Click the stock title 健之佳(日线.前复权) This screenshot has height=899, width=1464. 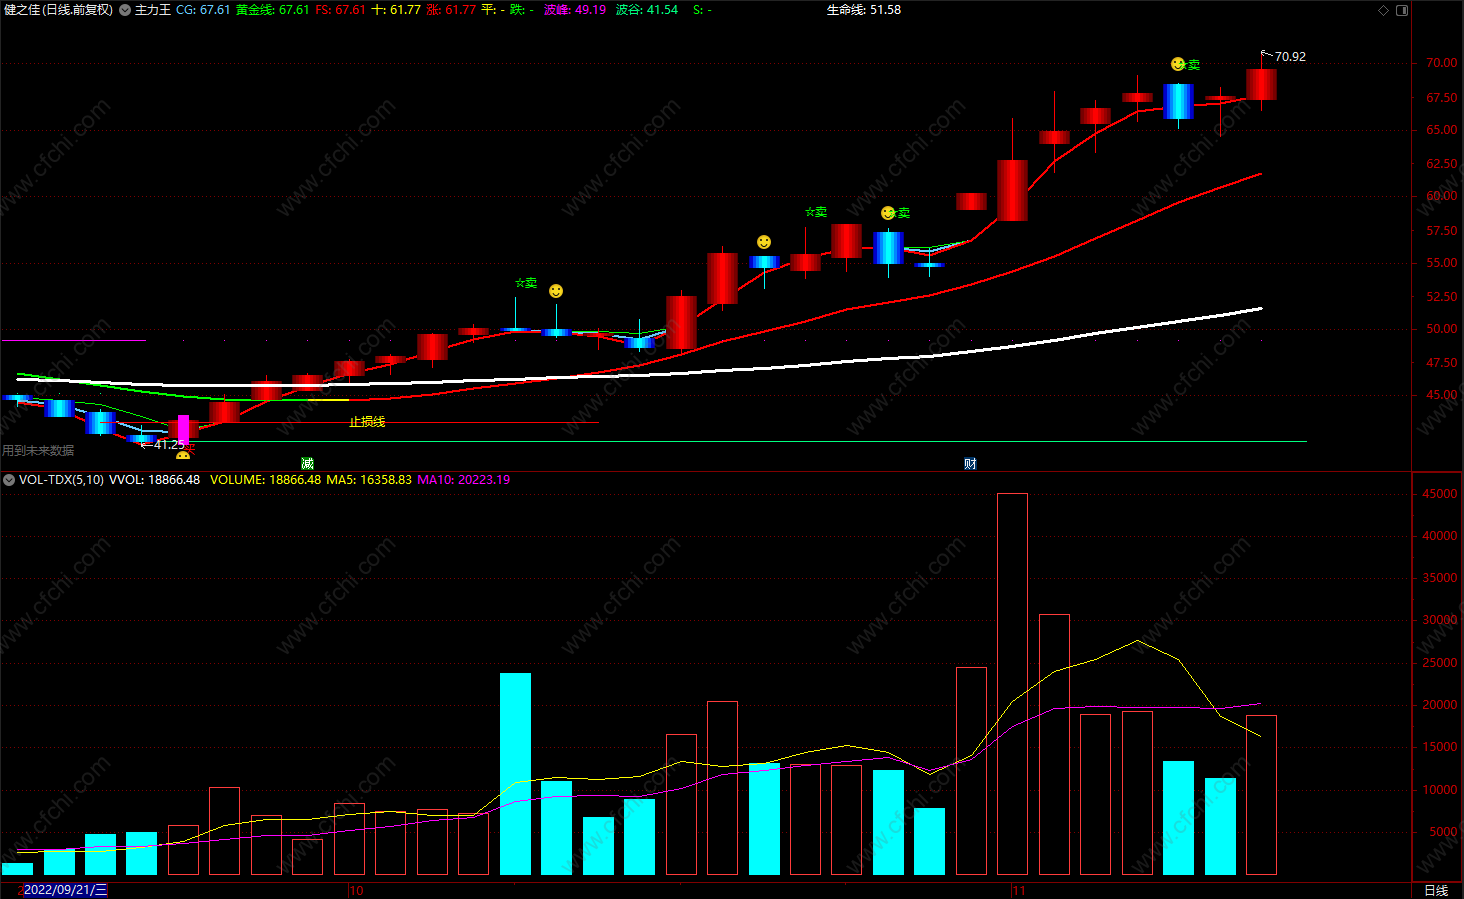(58, 10)
